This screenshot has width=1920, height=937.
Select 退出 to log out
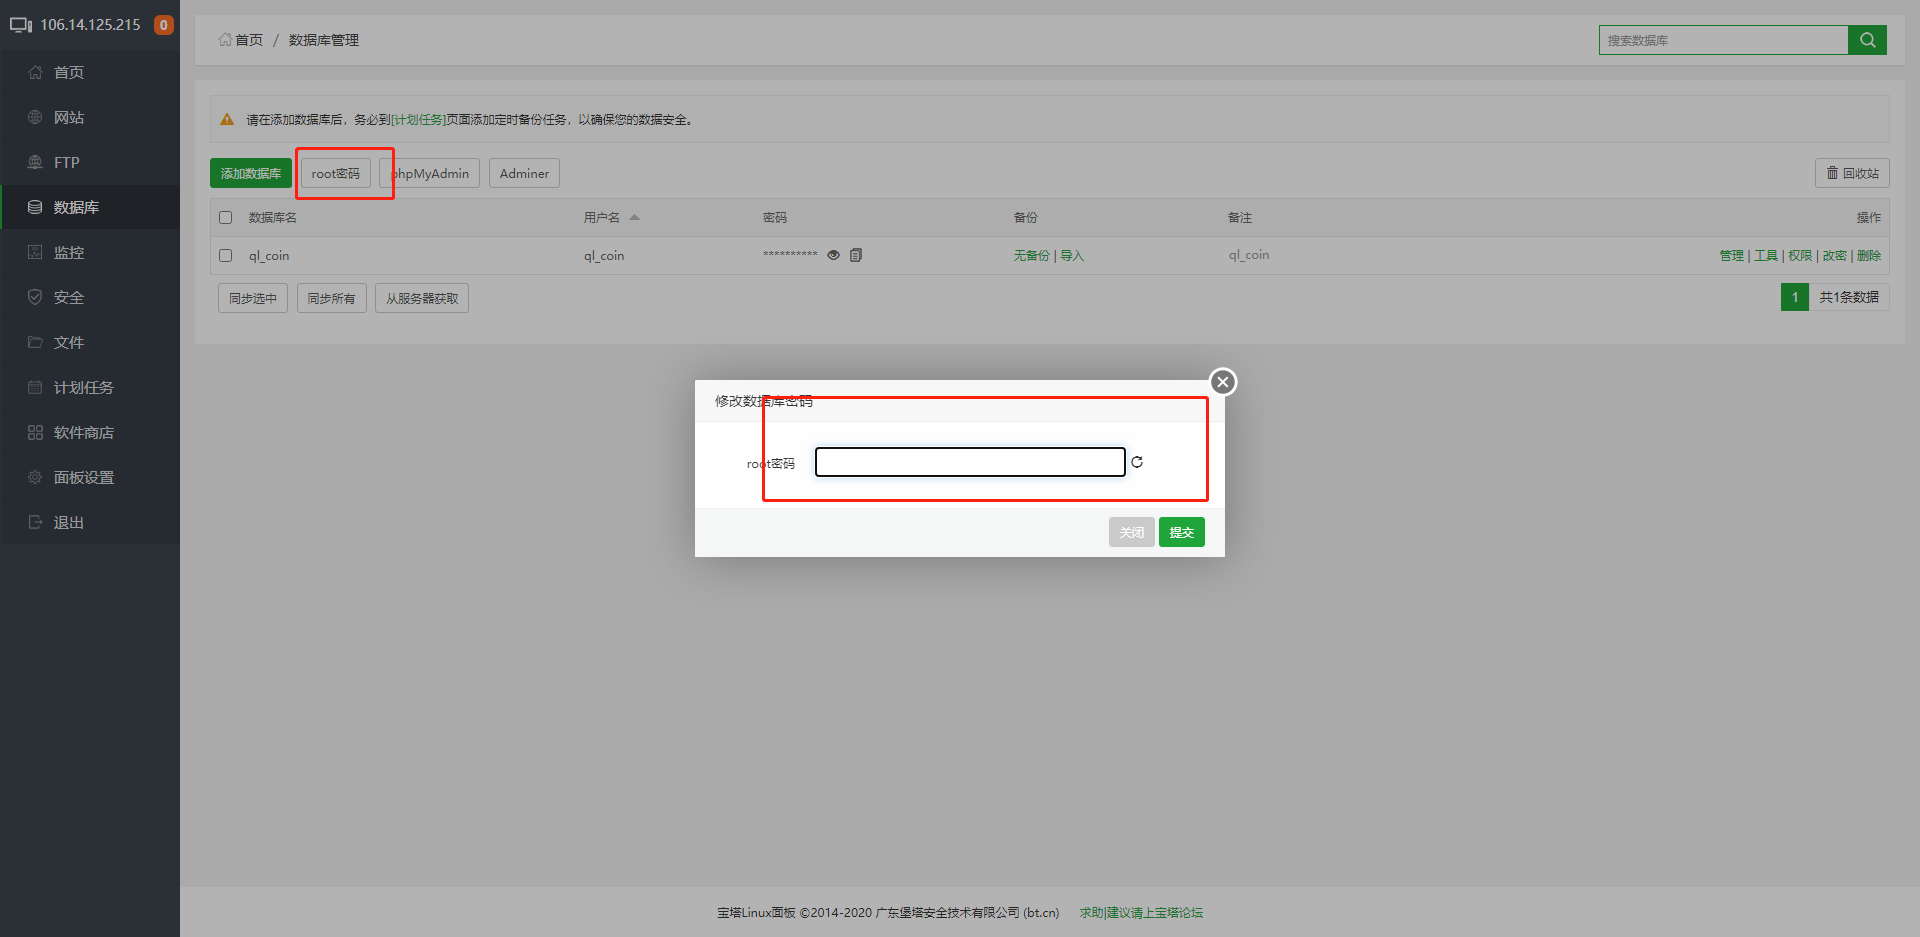coord(90,522)
